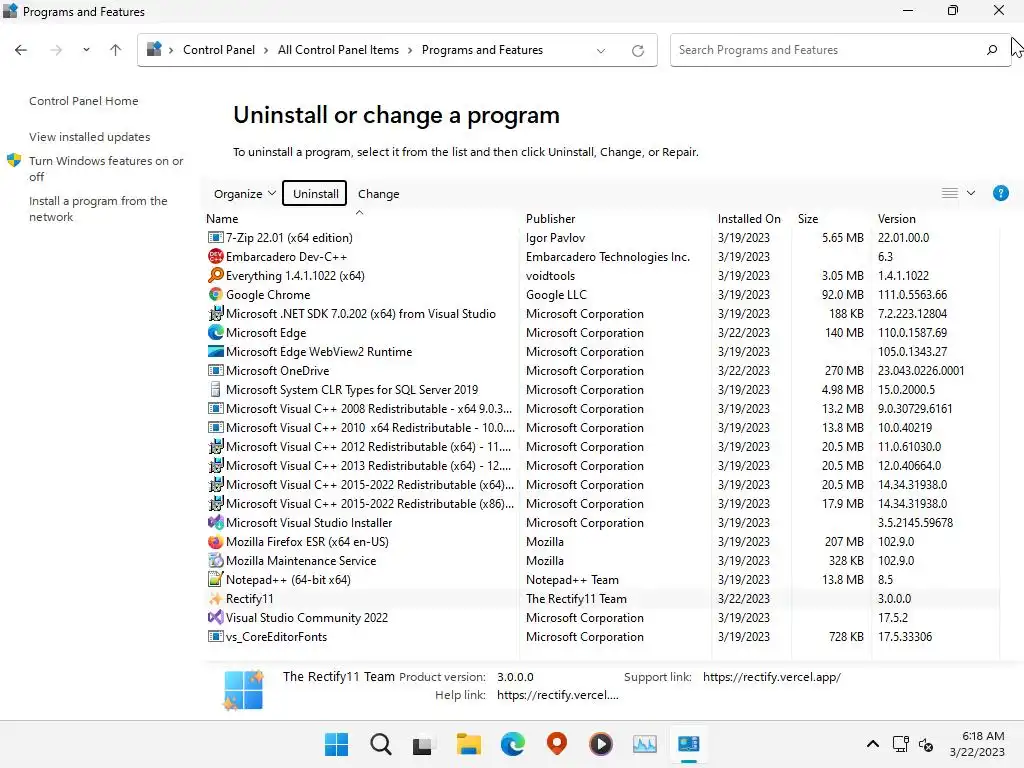Click the Edge WebView2 Runtime icon
The width and height of the screenshot is (1024, 768).
click(x=215, y=351)
